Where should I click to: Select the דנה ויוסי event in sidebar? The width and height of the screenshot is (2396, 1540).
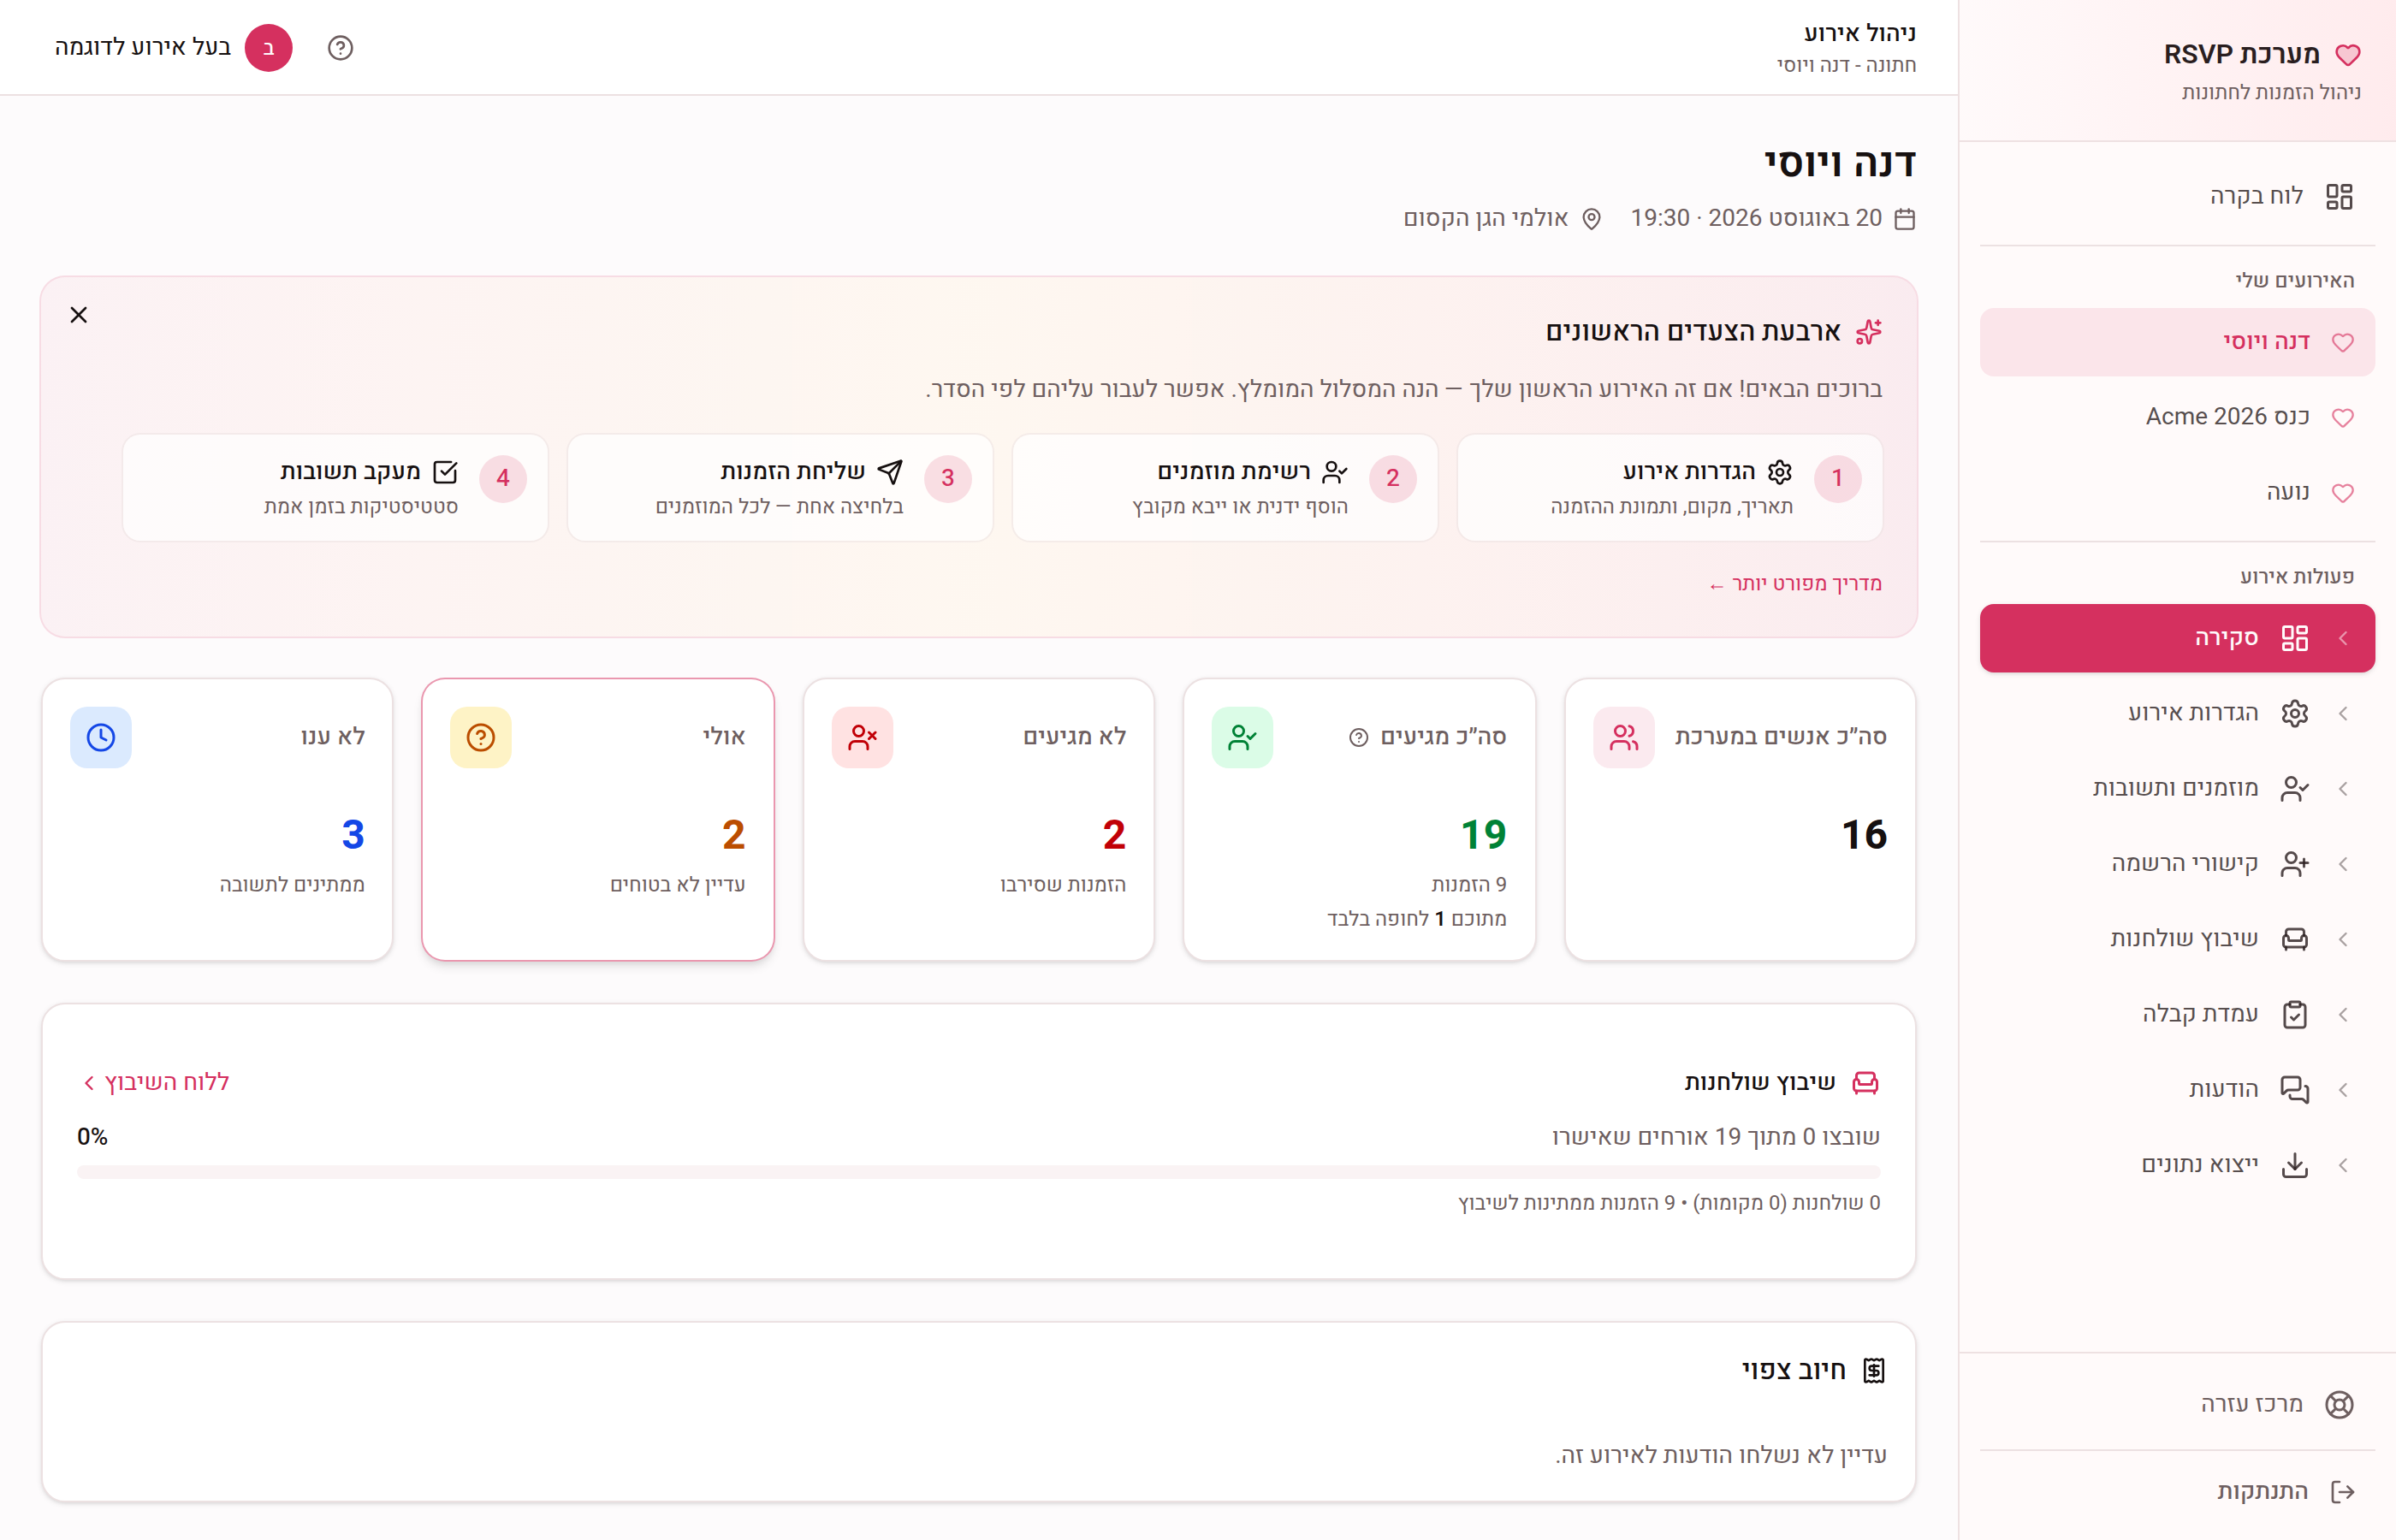[x=2177, y=342]
